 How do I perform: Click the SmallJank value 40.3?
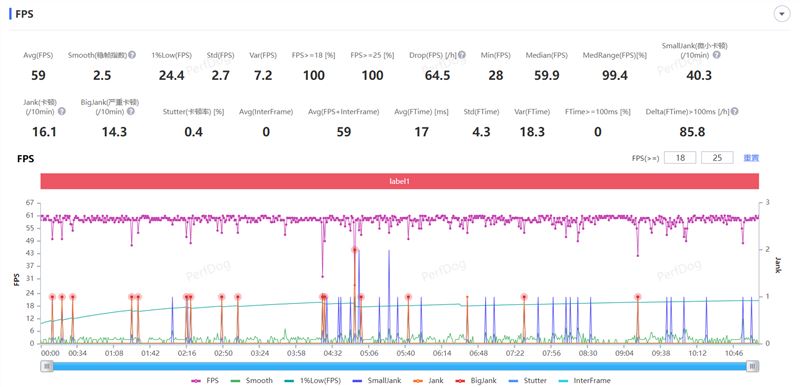tap(698, 75)
